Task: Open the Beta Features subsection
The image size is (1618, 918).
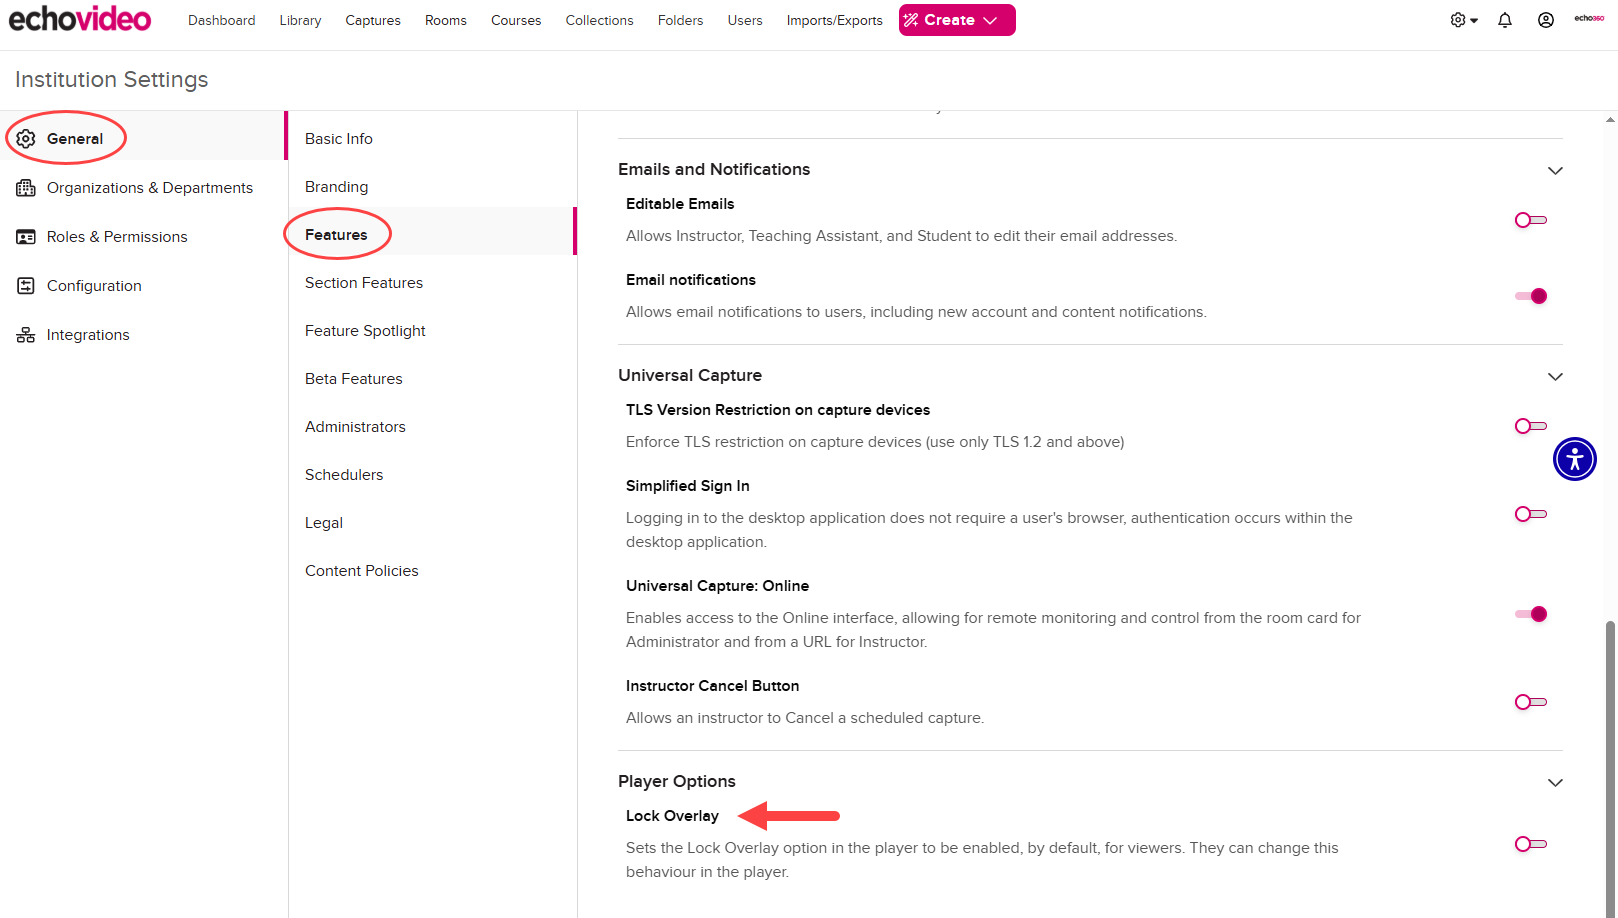Action: point(433,379)
